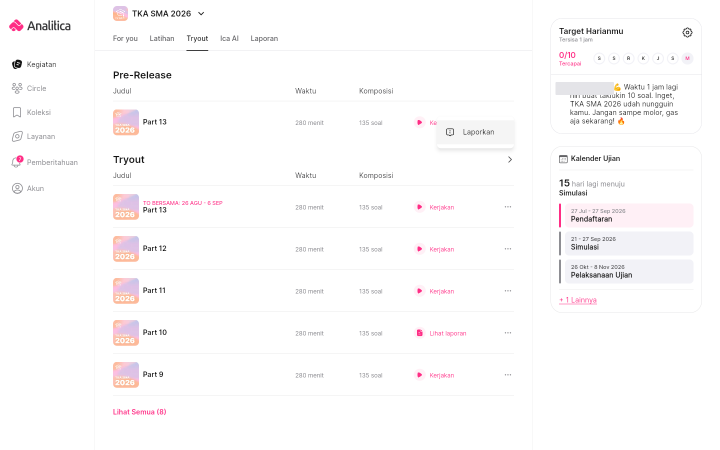Open Part 12 thumbnail
720x450 pixels.
point(126,249)
